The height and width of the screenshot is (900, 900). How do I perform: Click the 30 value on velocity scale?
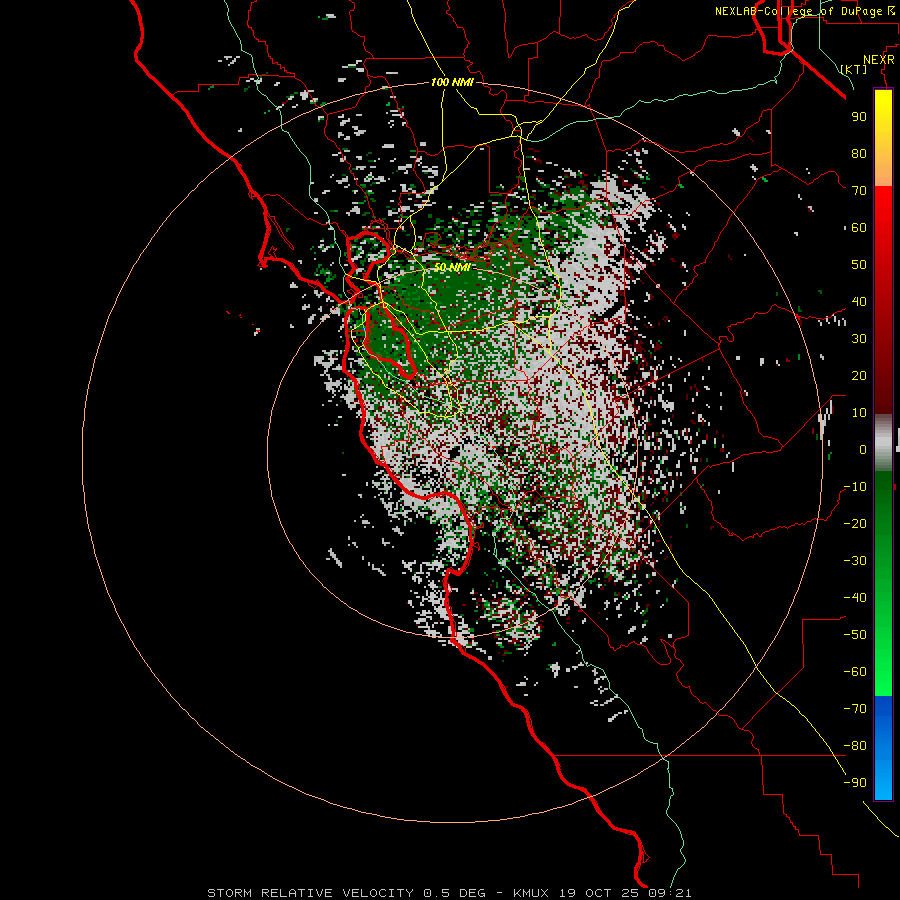(x=859, y=339)
